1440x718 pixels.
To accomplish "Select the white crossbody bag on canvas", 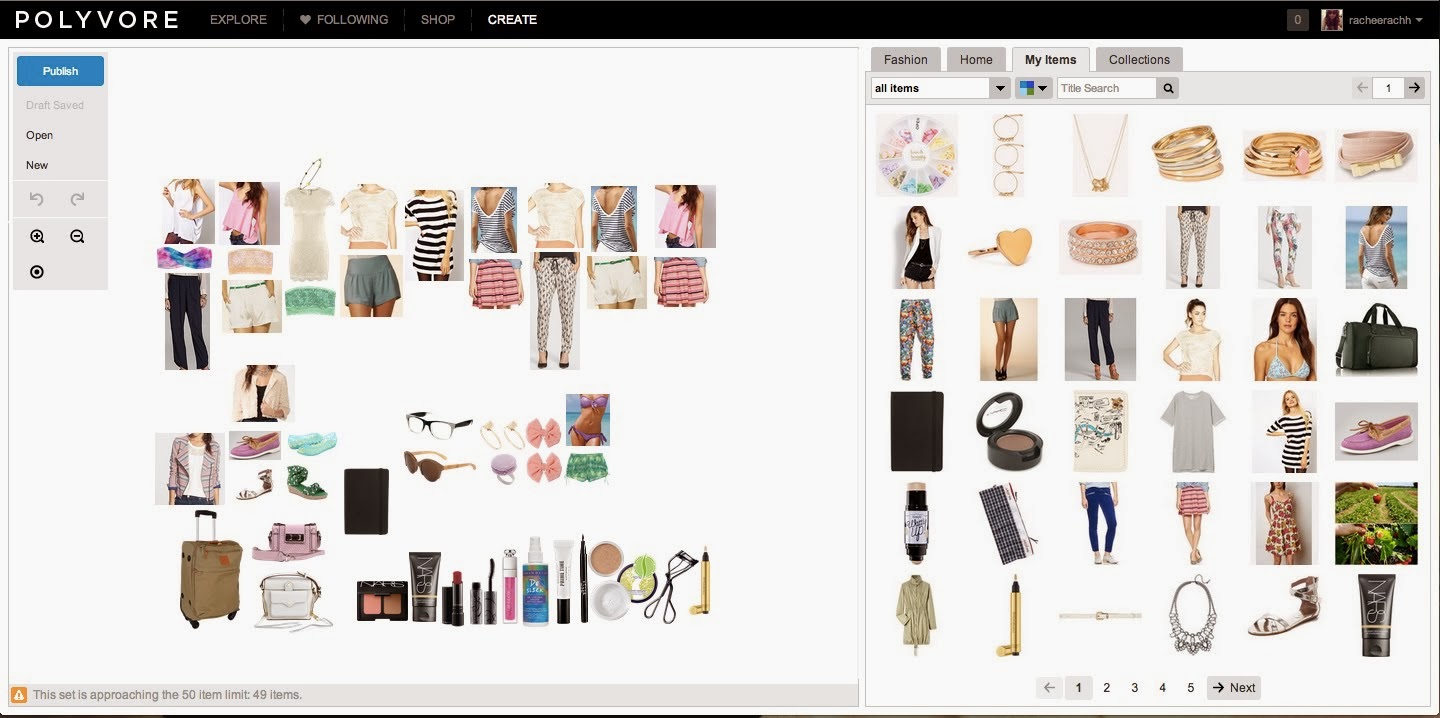I will point(292,602).
